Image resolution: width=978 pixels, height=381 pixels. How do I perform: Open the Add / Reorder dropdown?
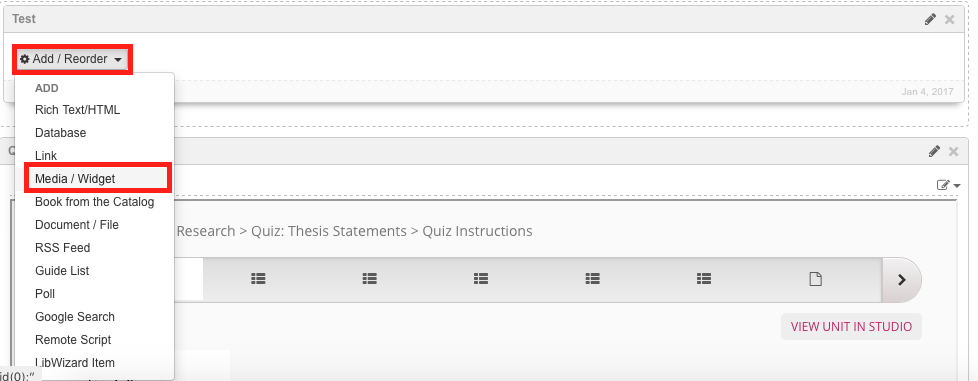(72, 59)
